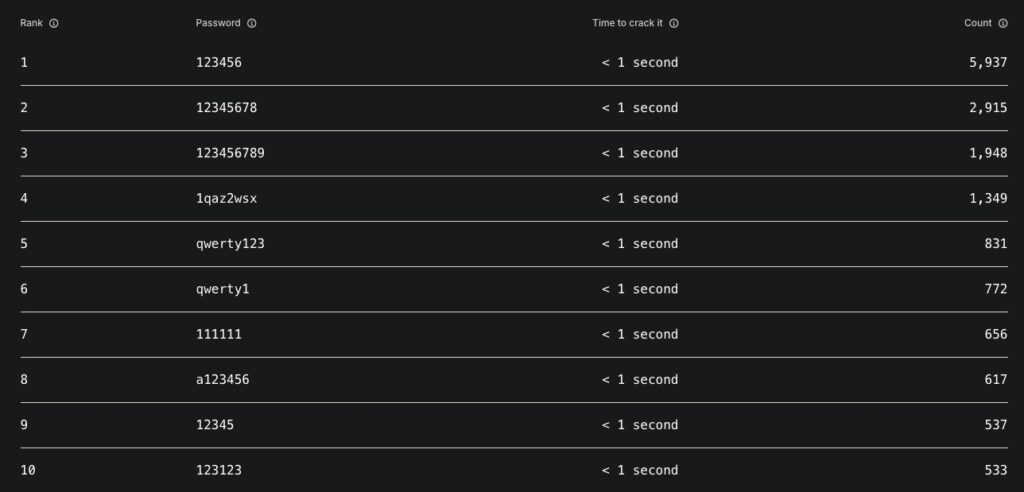The width and height of the screenshot is (1024, 492).
Task: Click the count value 5,937
Action: click(x=988, y=63)
